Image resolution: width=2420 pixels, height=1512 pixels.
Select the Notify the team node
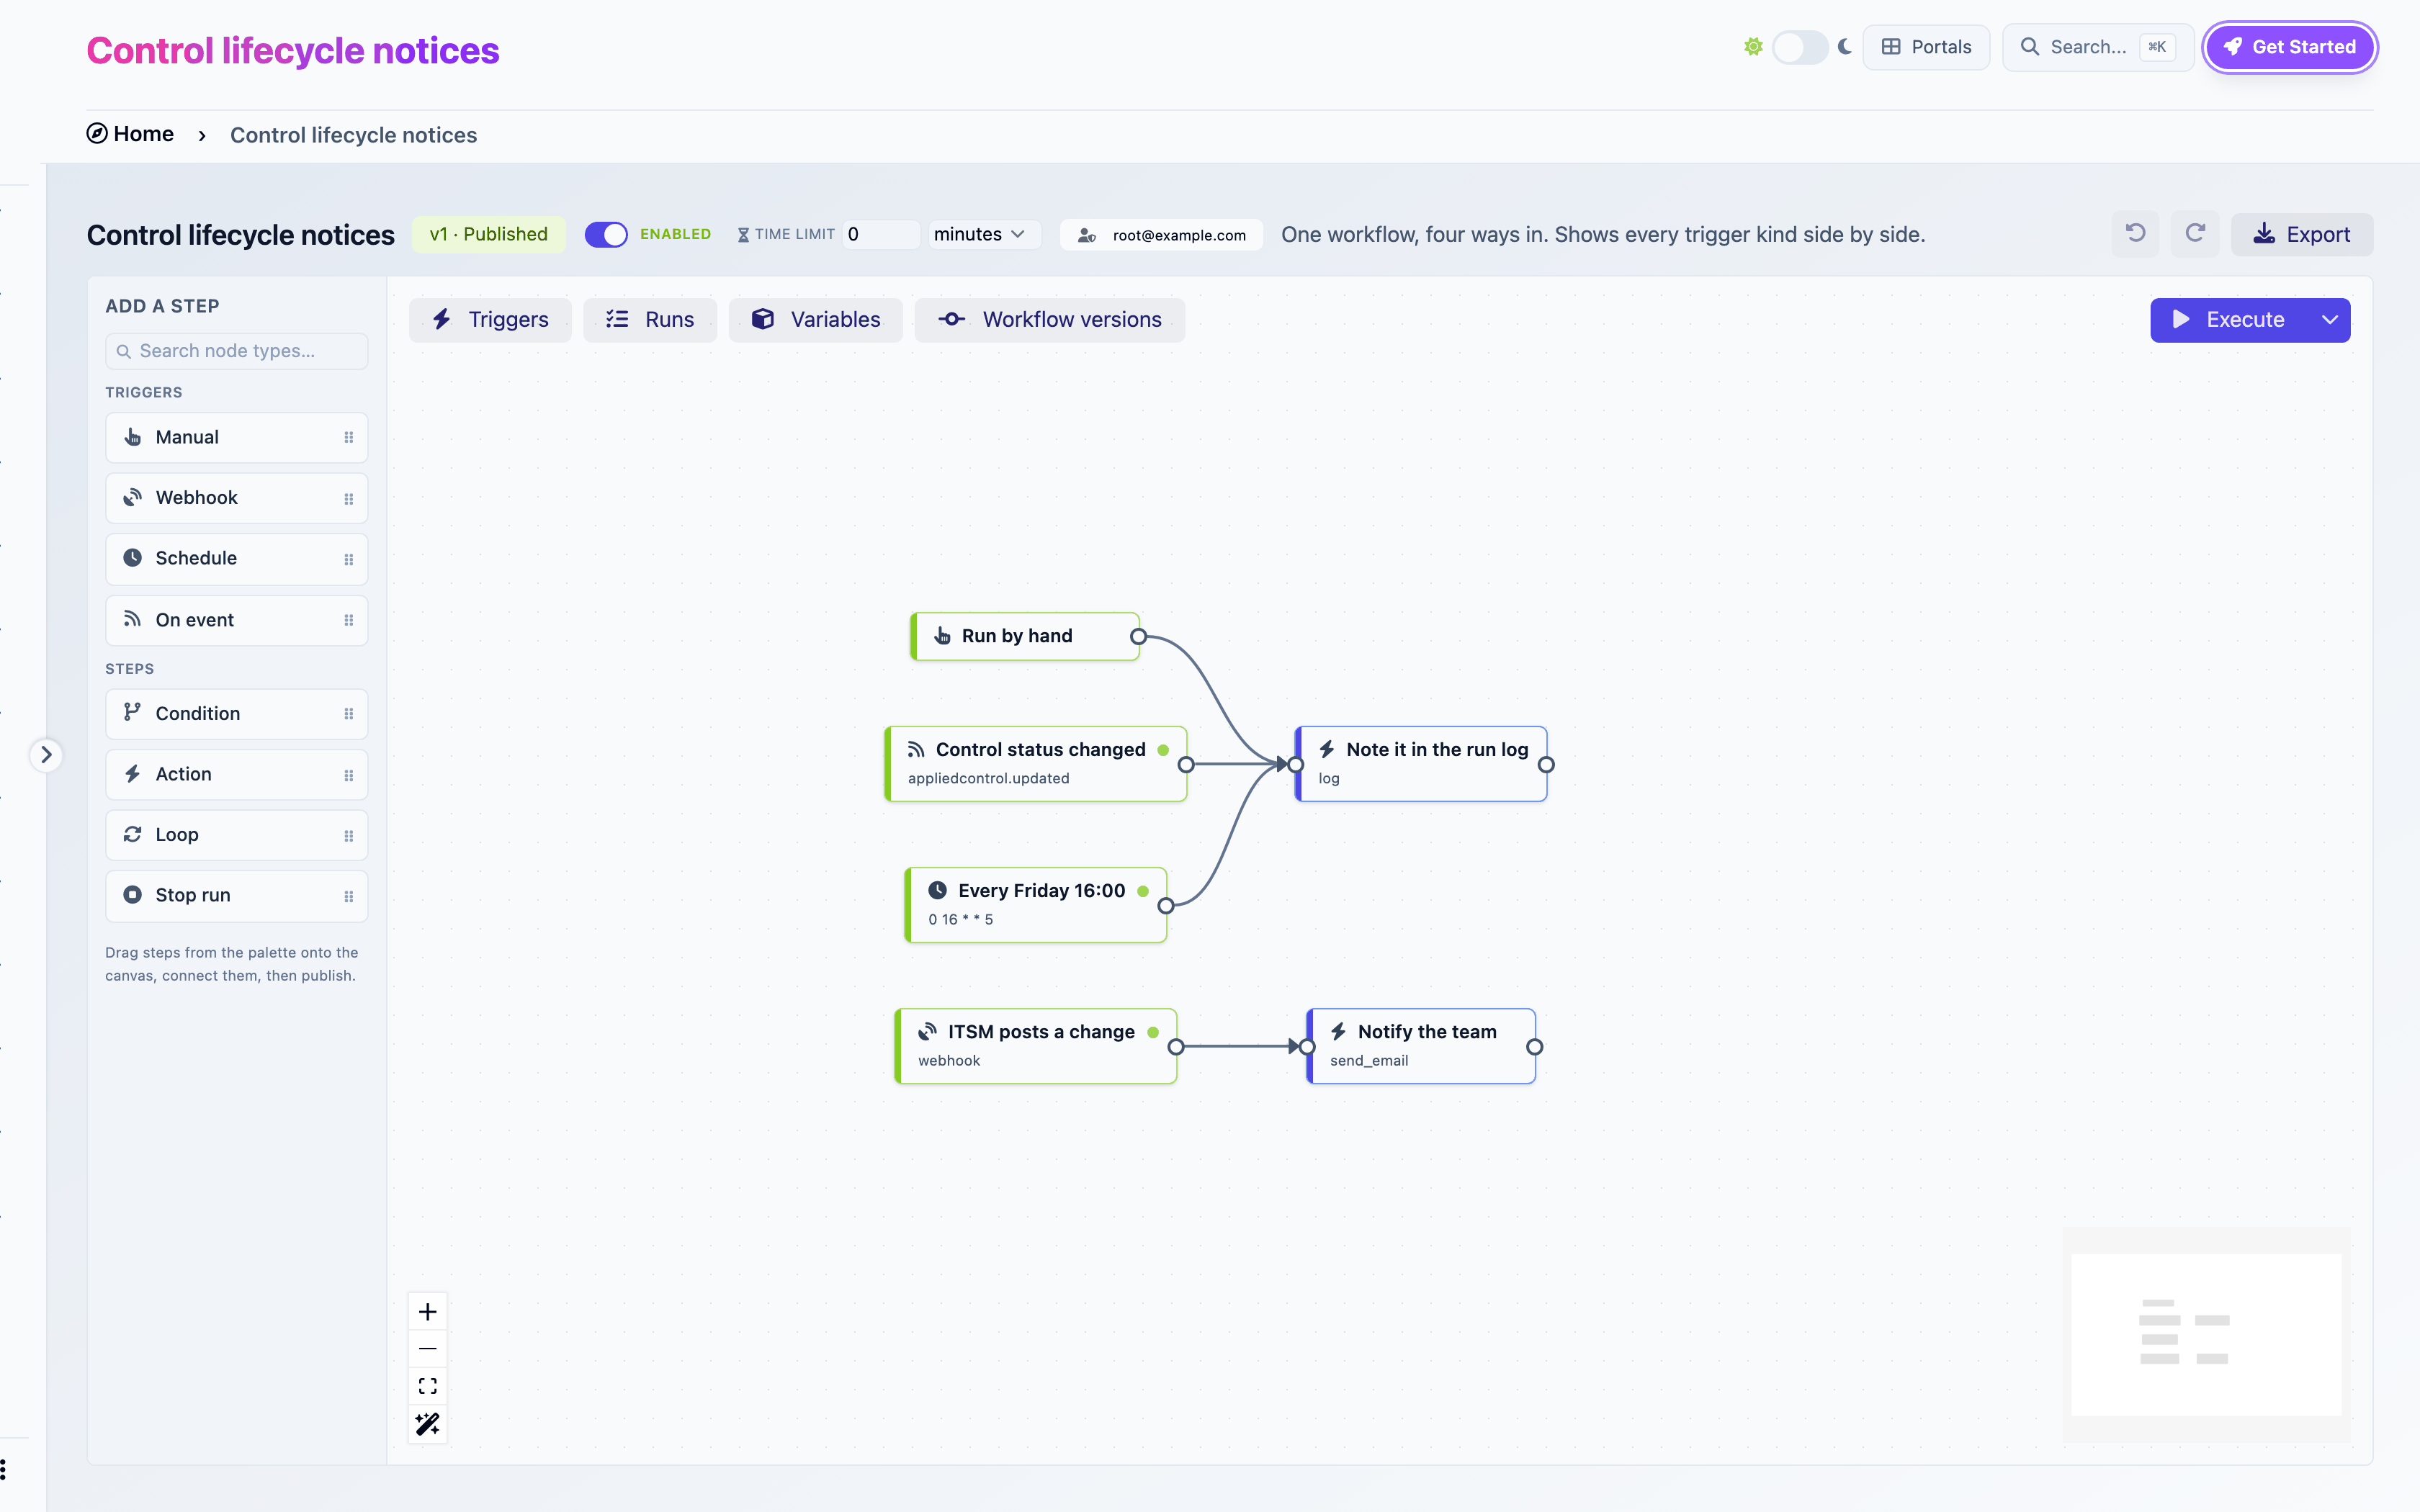[1421, 1045]
